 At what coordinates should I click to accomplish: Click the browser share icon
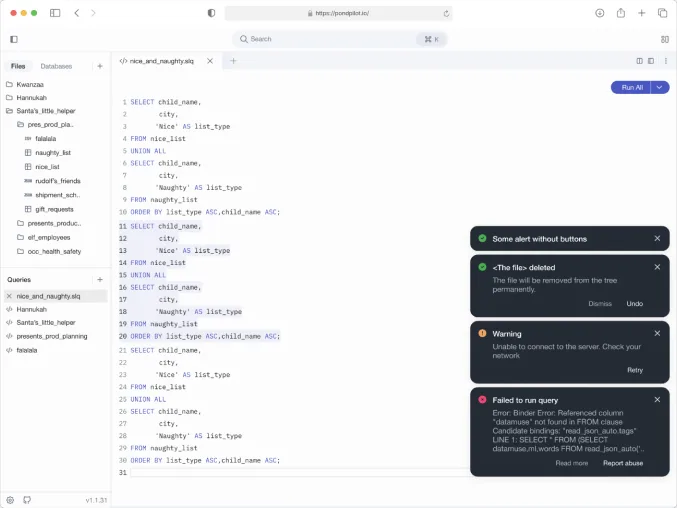(620, 13)
